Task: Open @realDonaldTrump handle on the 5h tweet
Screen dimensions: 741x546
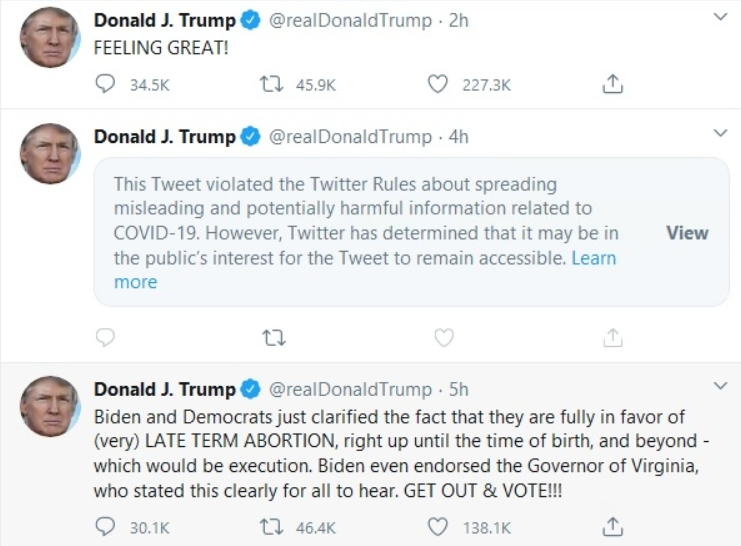Action: pyautogui.click(x=350, y=389)
